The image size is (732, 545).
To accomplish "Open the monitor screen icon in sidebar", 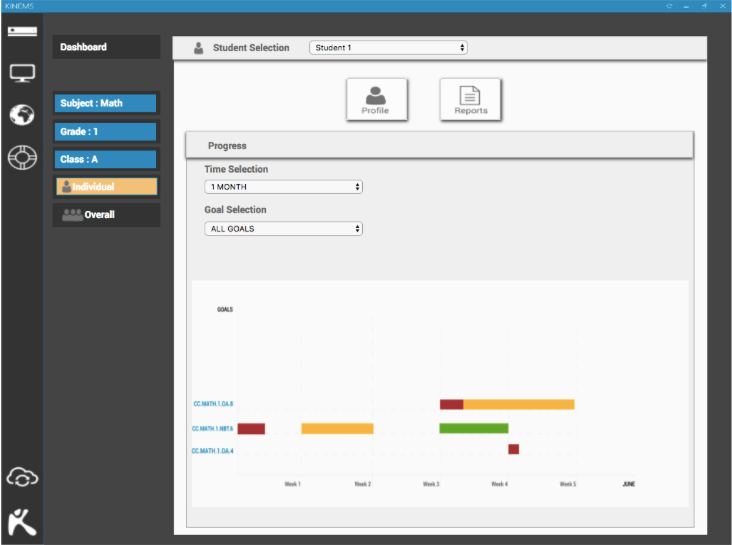I will pos(22,73).
